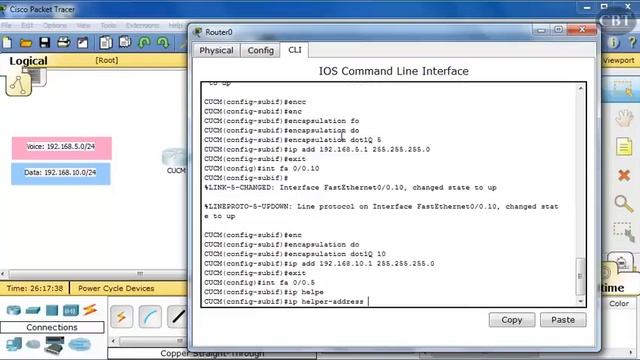This screenshot has width=640, height=360.
Task: Click the Time: 26:17:38 readout
Action: click(x=35, y=288)
